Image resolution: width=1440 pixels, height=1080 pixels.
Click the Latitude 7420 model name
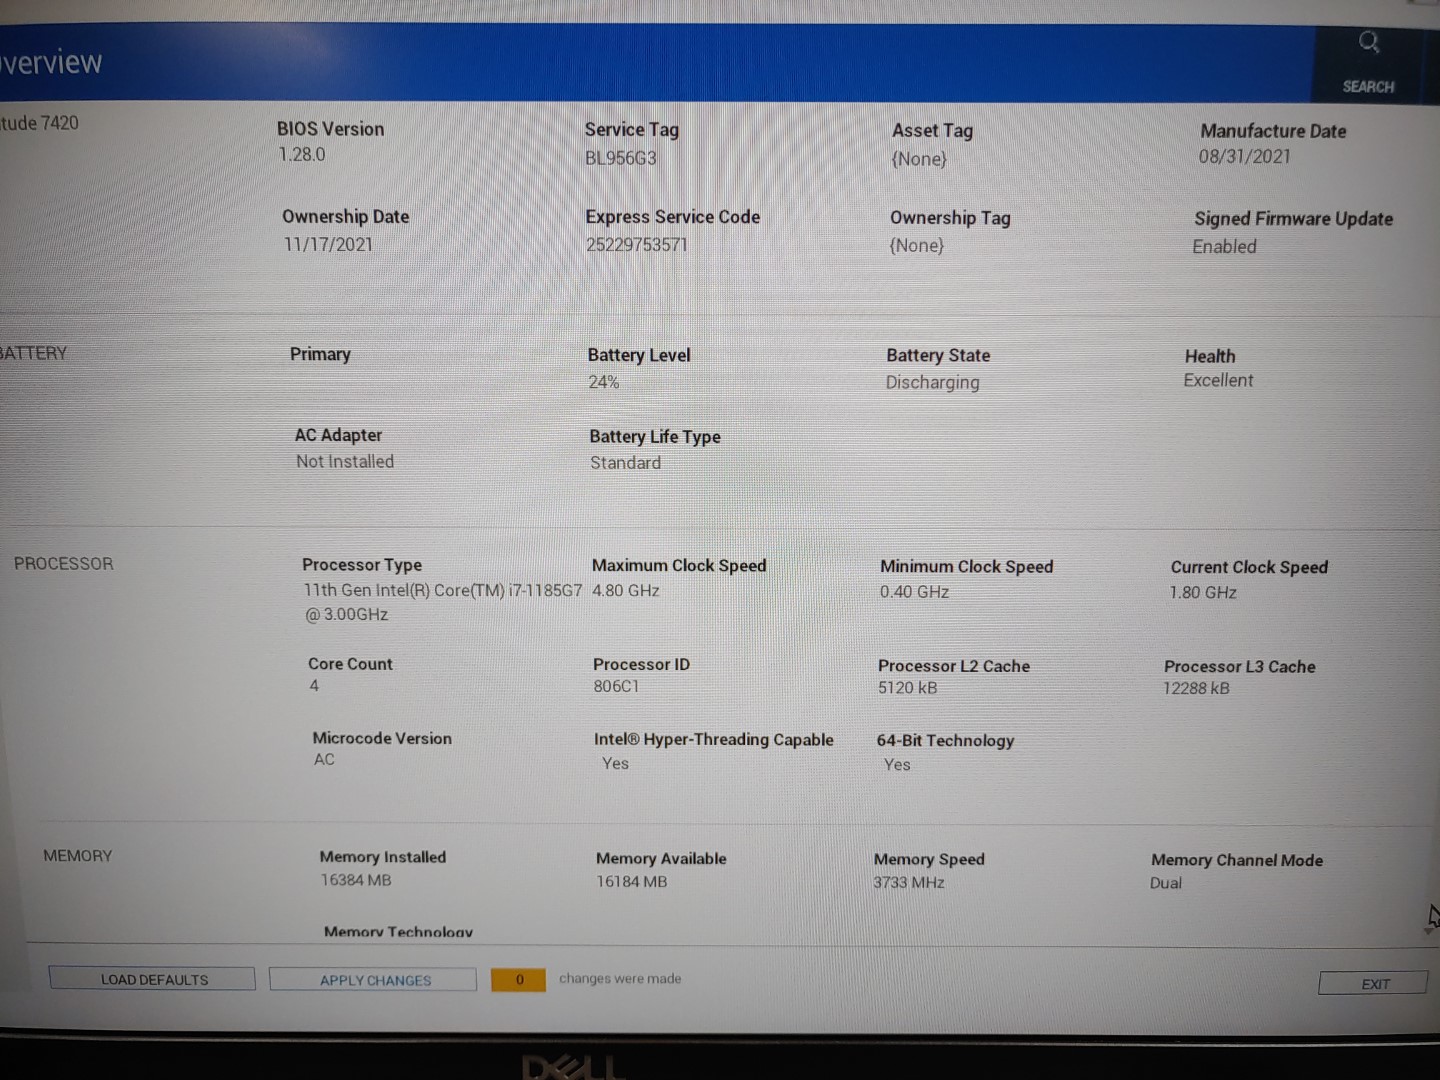point(39,123)
